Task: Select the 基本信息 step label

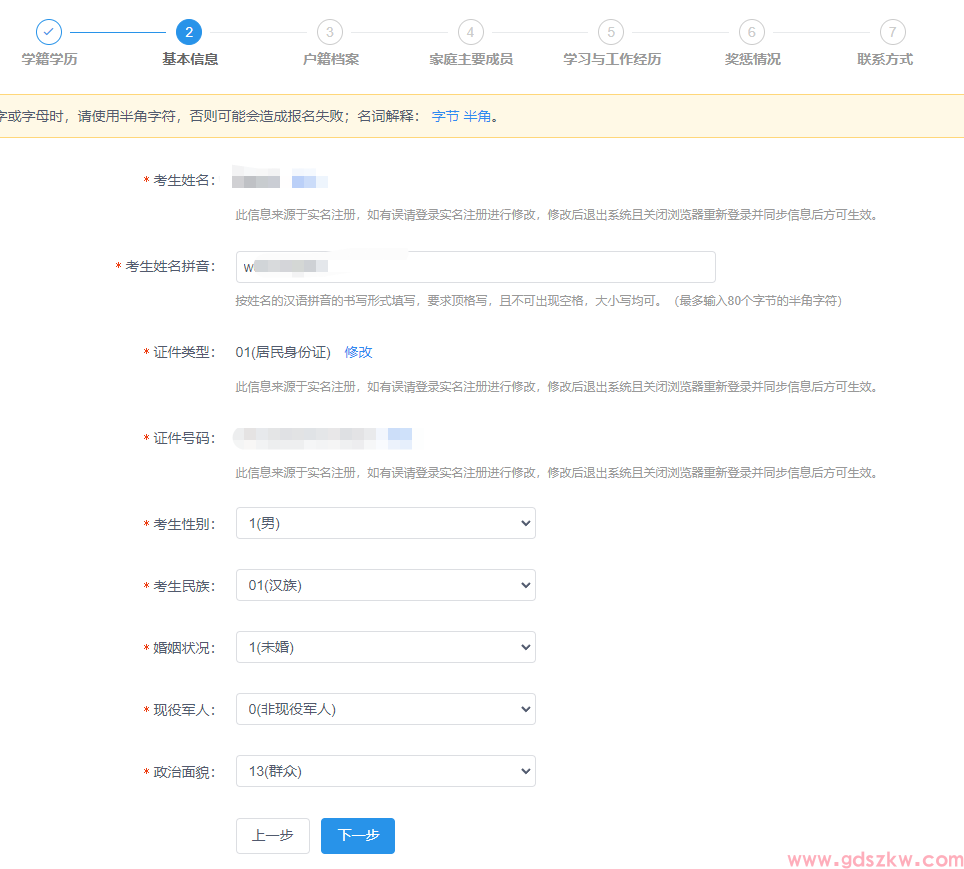Action: pyautogui.click(x=190, y=59)
